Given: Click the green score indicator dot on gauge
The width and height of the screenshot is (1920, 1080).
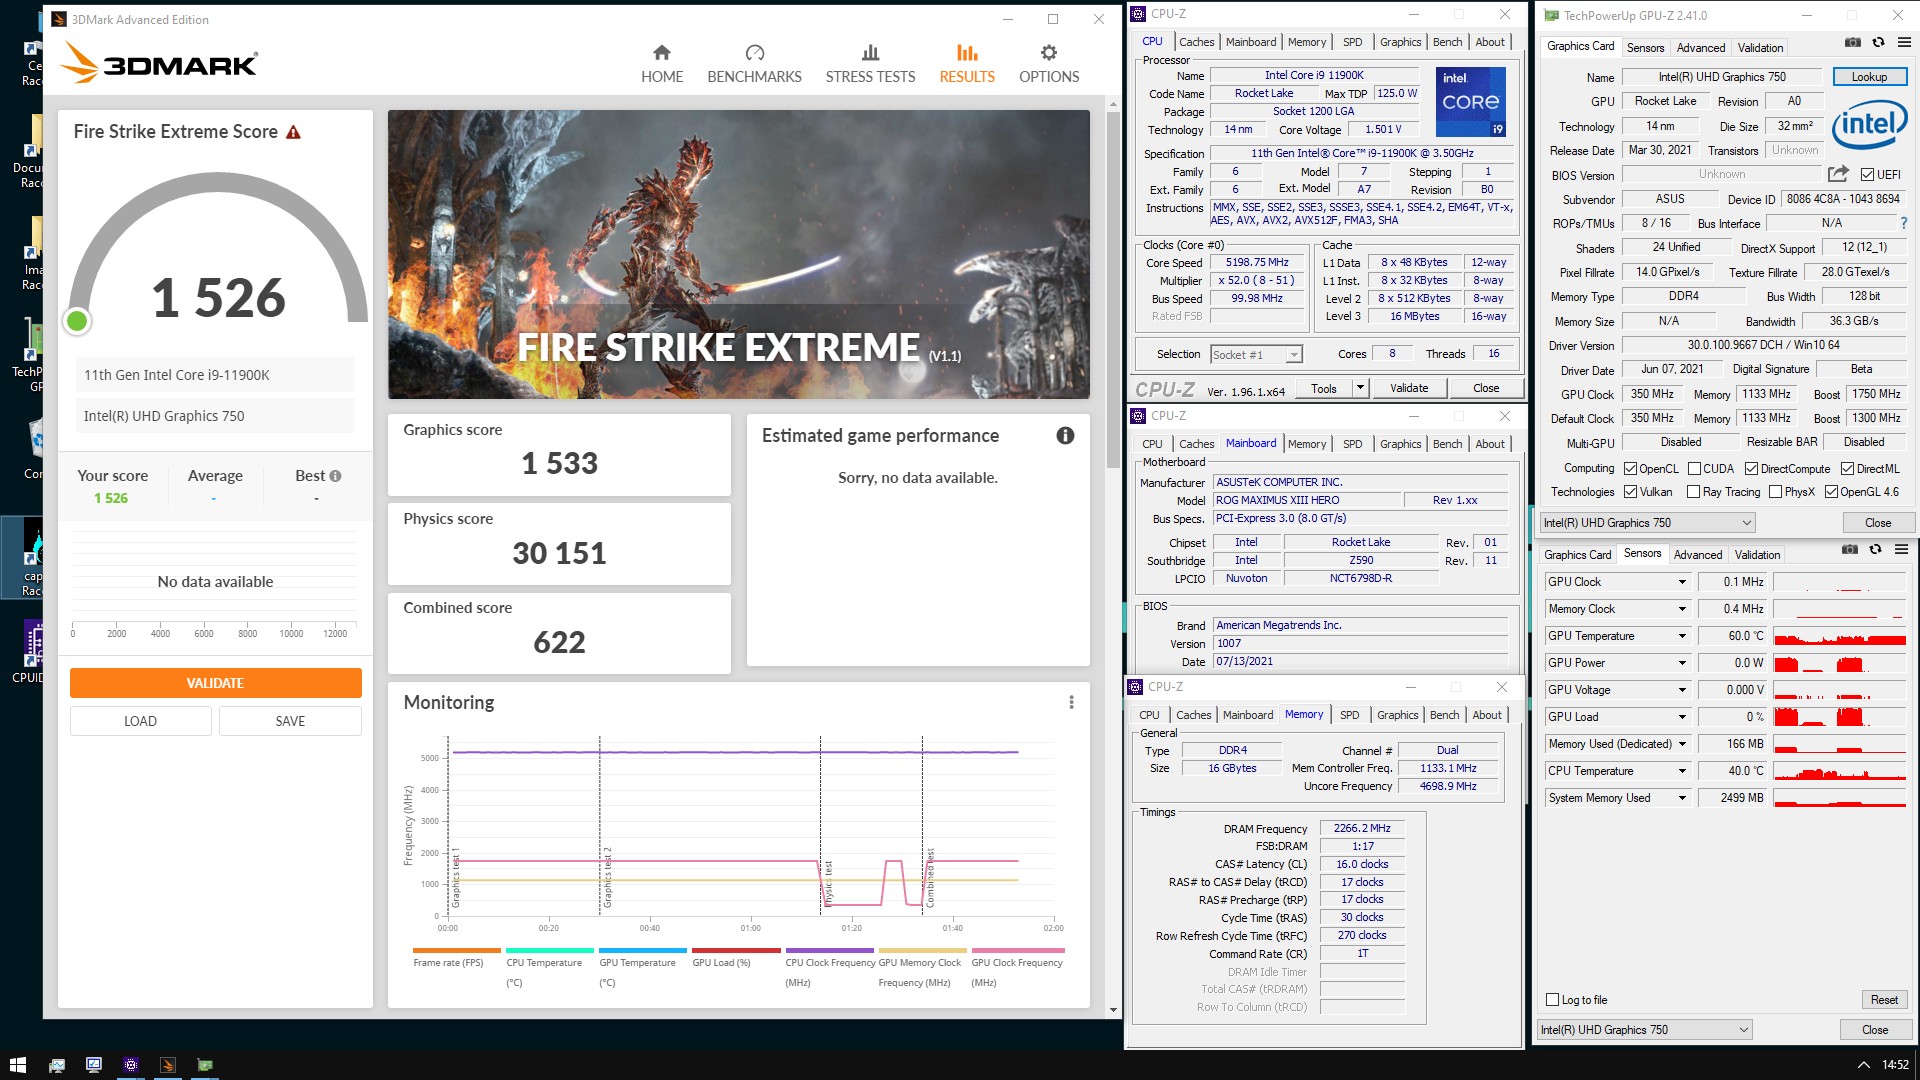Looking at the screenshot, I should click(x=77, y=321).
